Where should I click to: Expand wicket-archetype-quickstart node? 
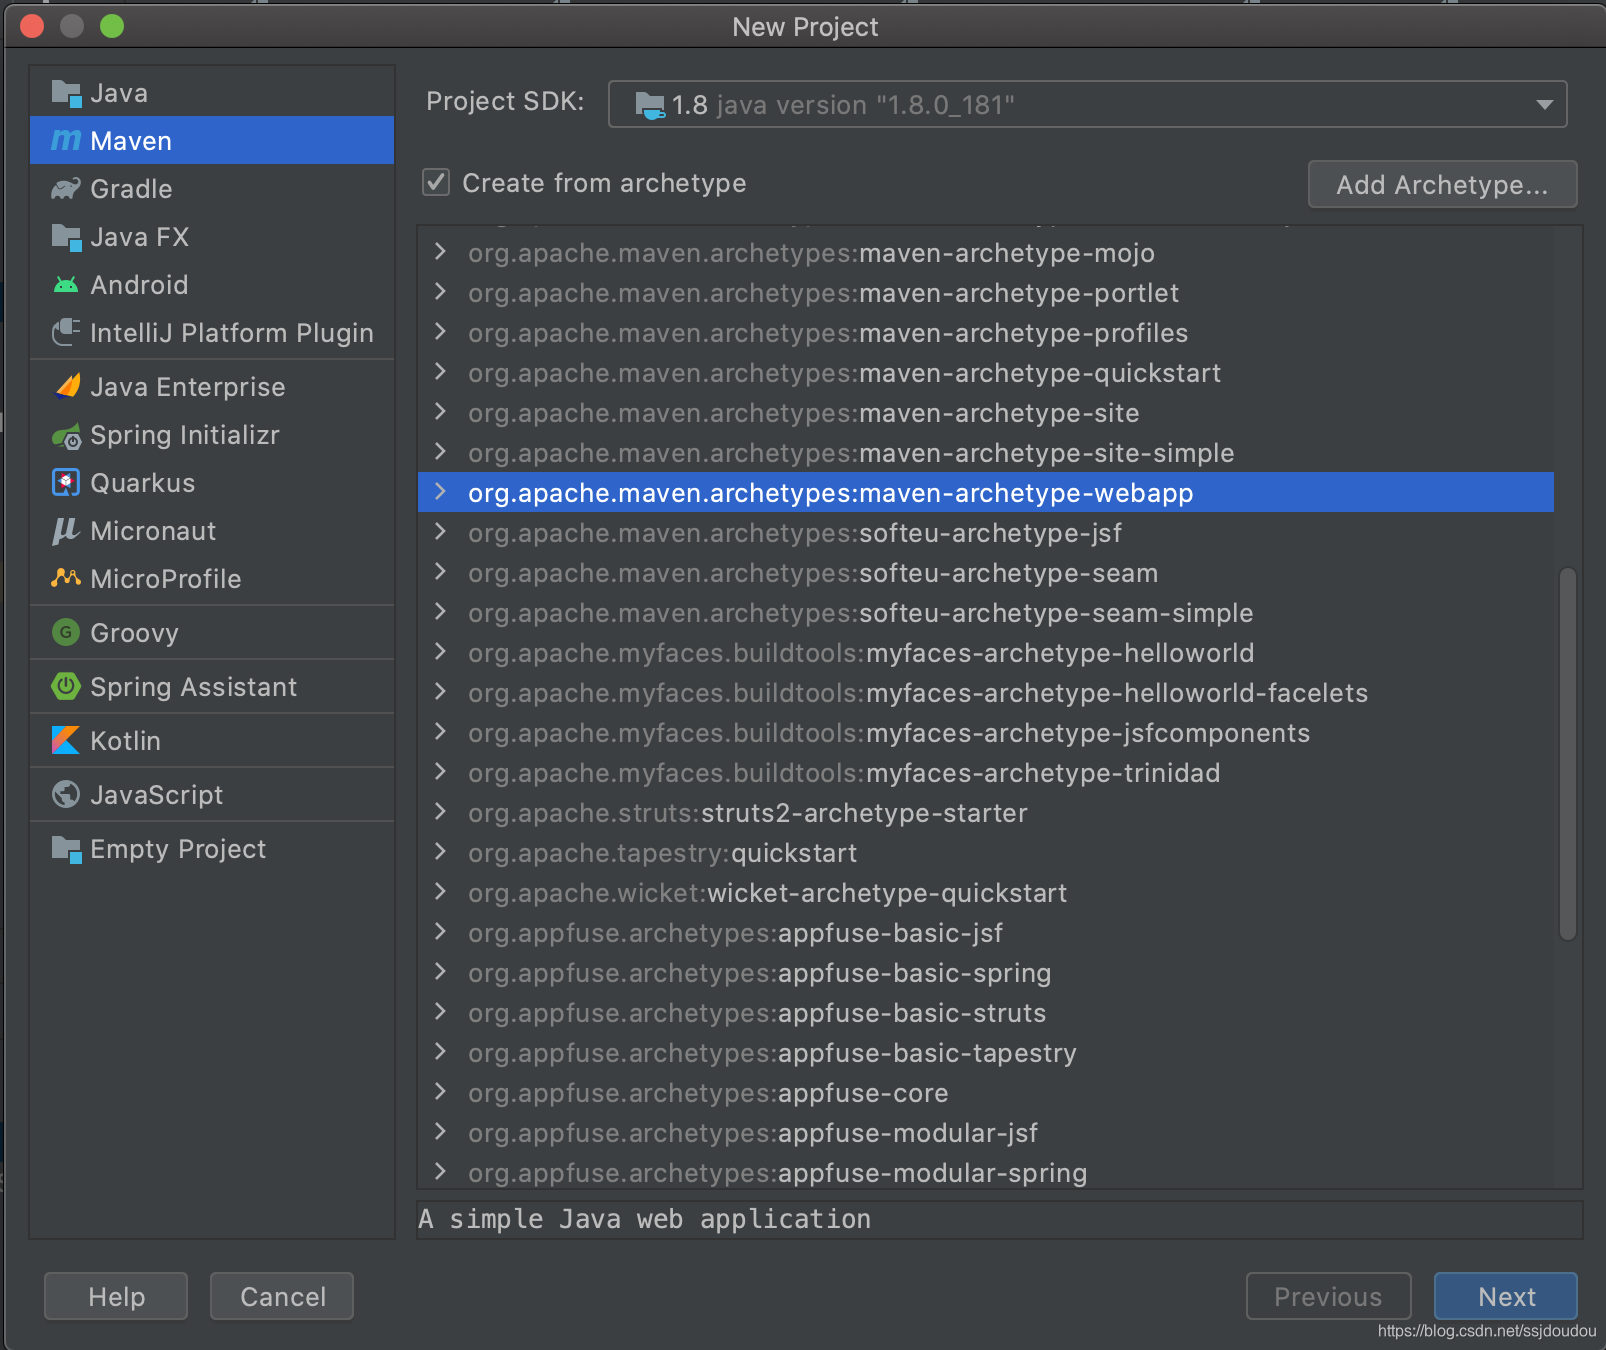[x=440, y=892]
